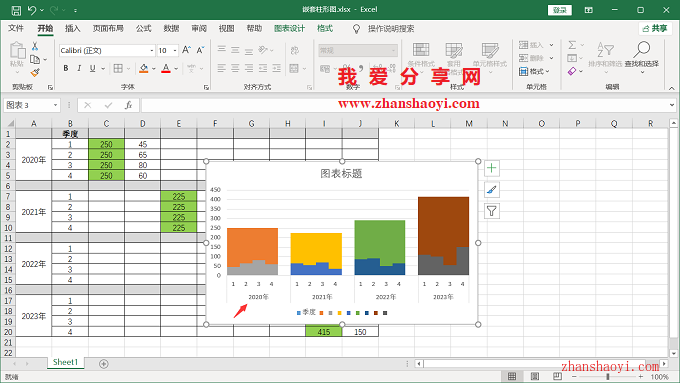Open Sort and Filter

click(x=605, y=54)
